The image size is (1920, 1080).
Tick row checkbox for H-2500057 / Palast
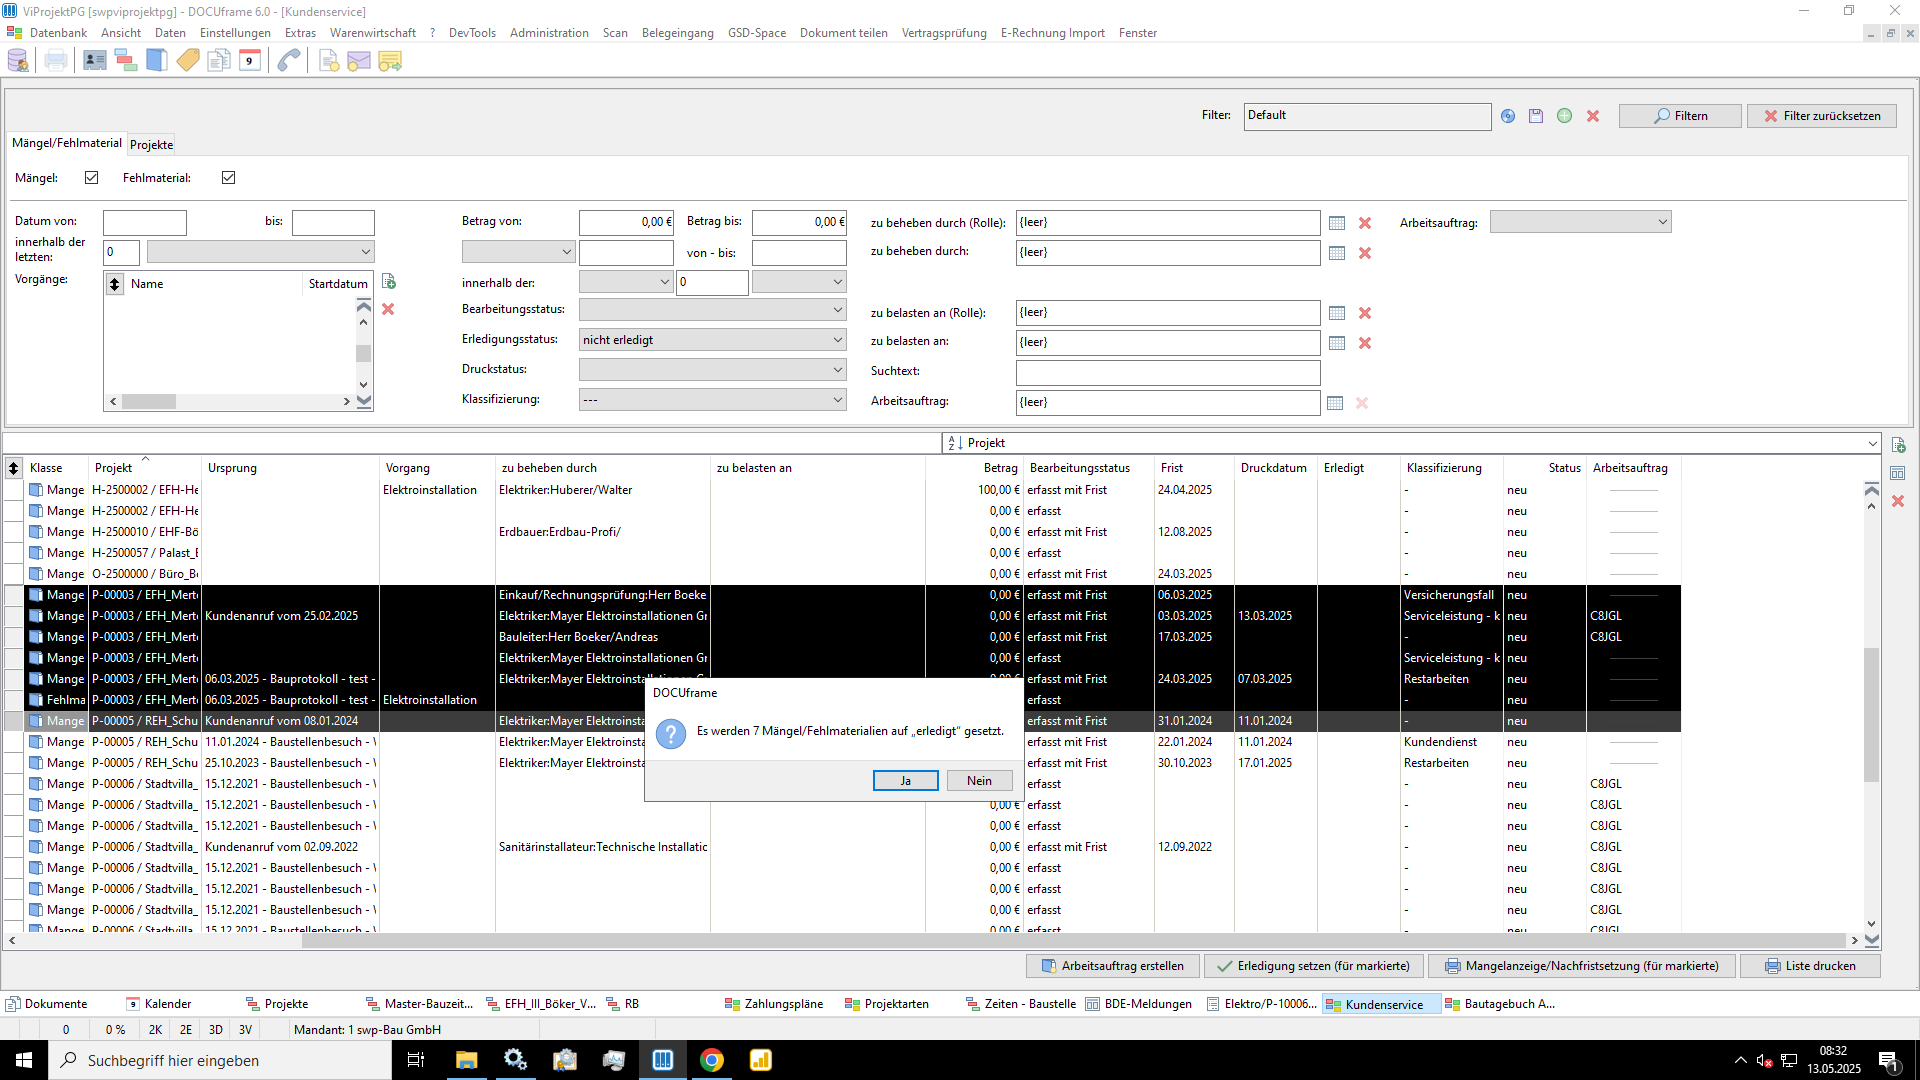[14, 553]
